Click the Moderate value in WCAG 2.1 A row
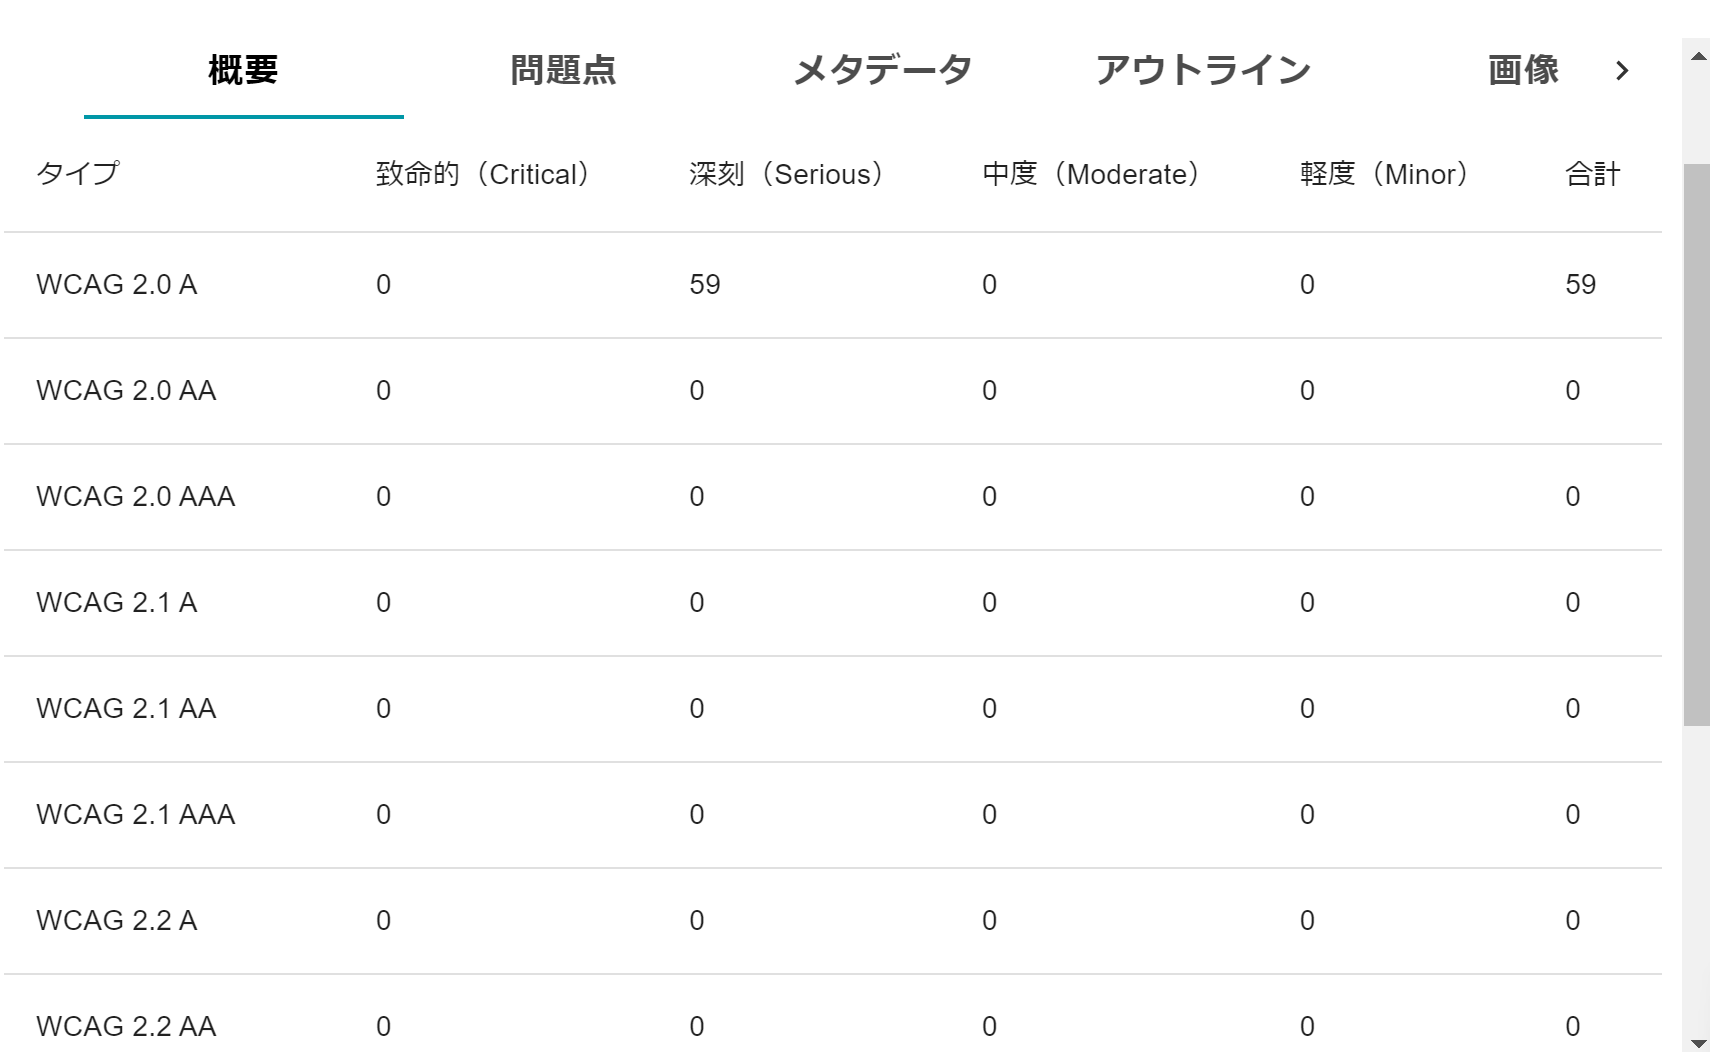The image size is (1710, 1052). [990, 603]
